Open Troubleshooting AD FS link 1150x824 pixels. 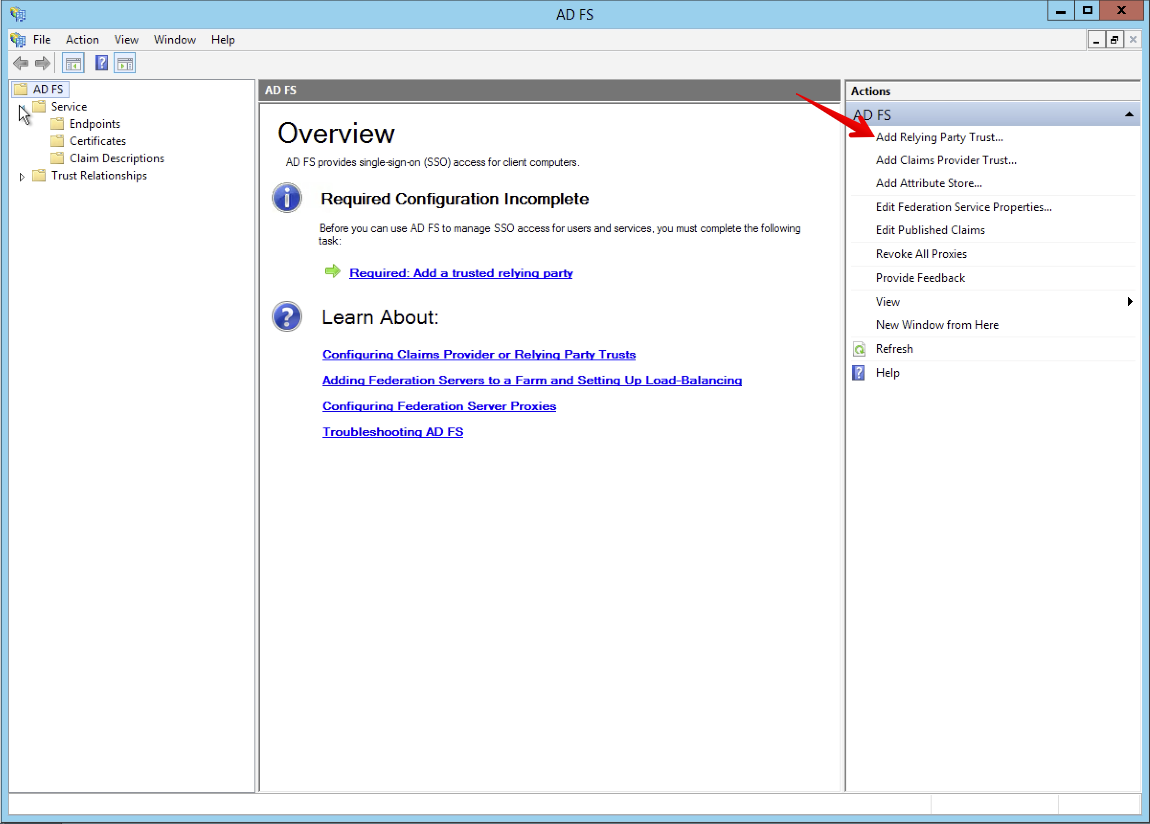coord(392,432)
